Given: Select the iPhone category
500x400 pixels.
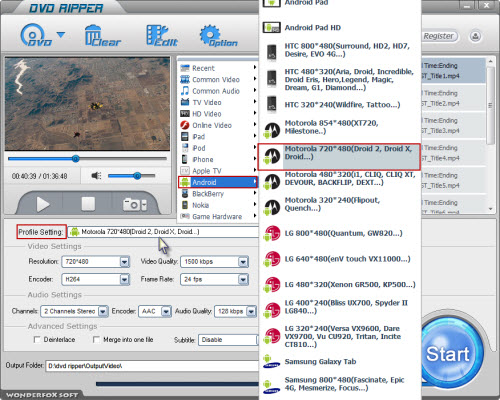Looking at the screenshot, I should pos(218,159).
